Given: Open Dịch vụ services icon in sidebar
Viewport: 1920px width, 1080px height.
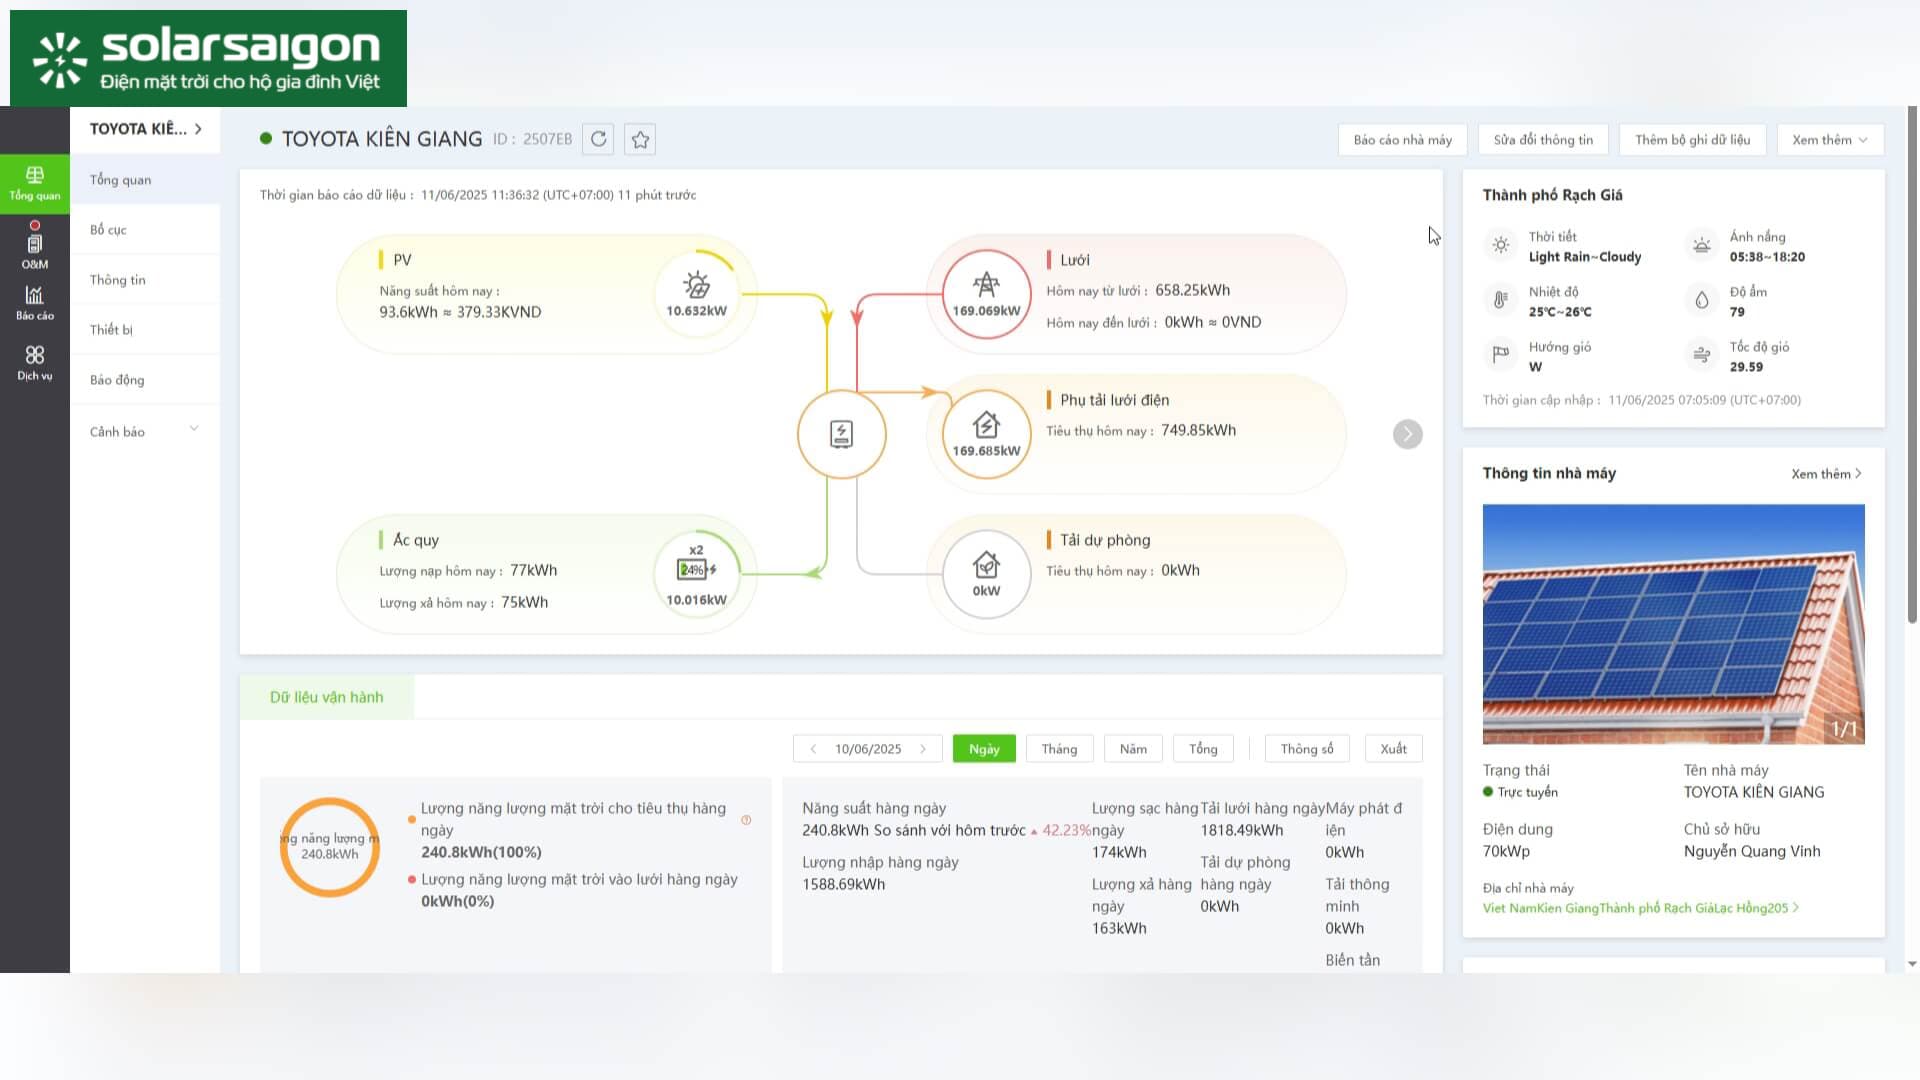Looking at the screenshot, I should [35, 363].
